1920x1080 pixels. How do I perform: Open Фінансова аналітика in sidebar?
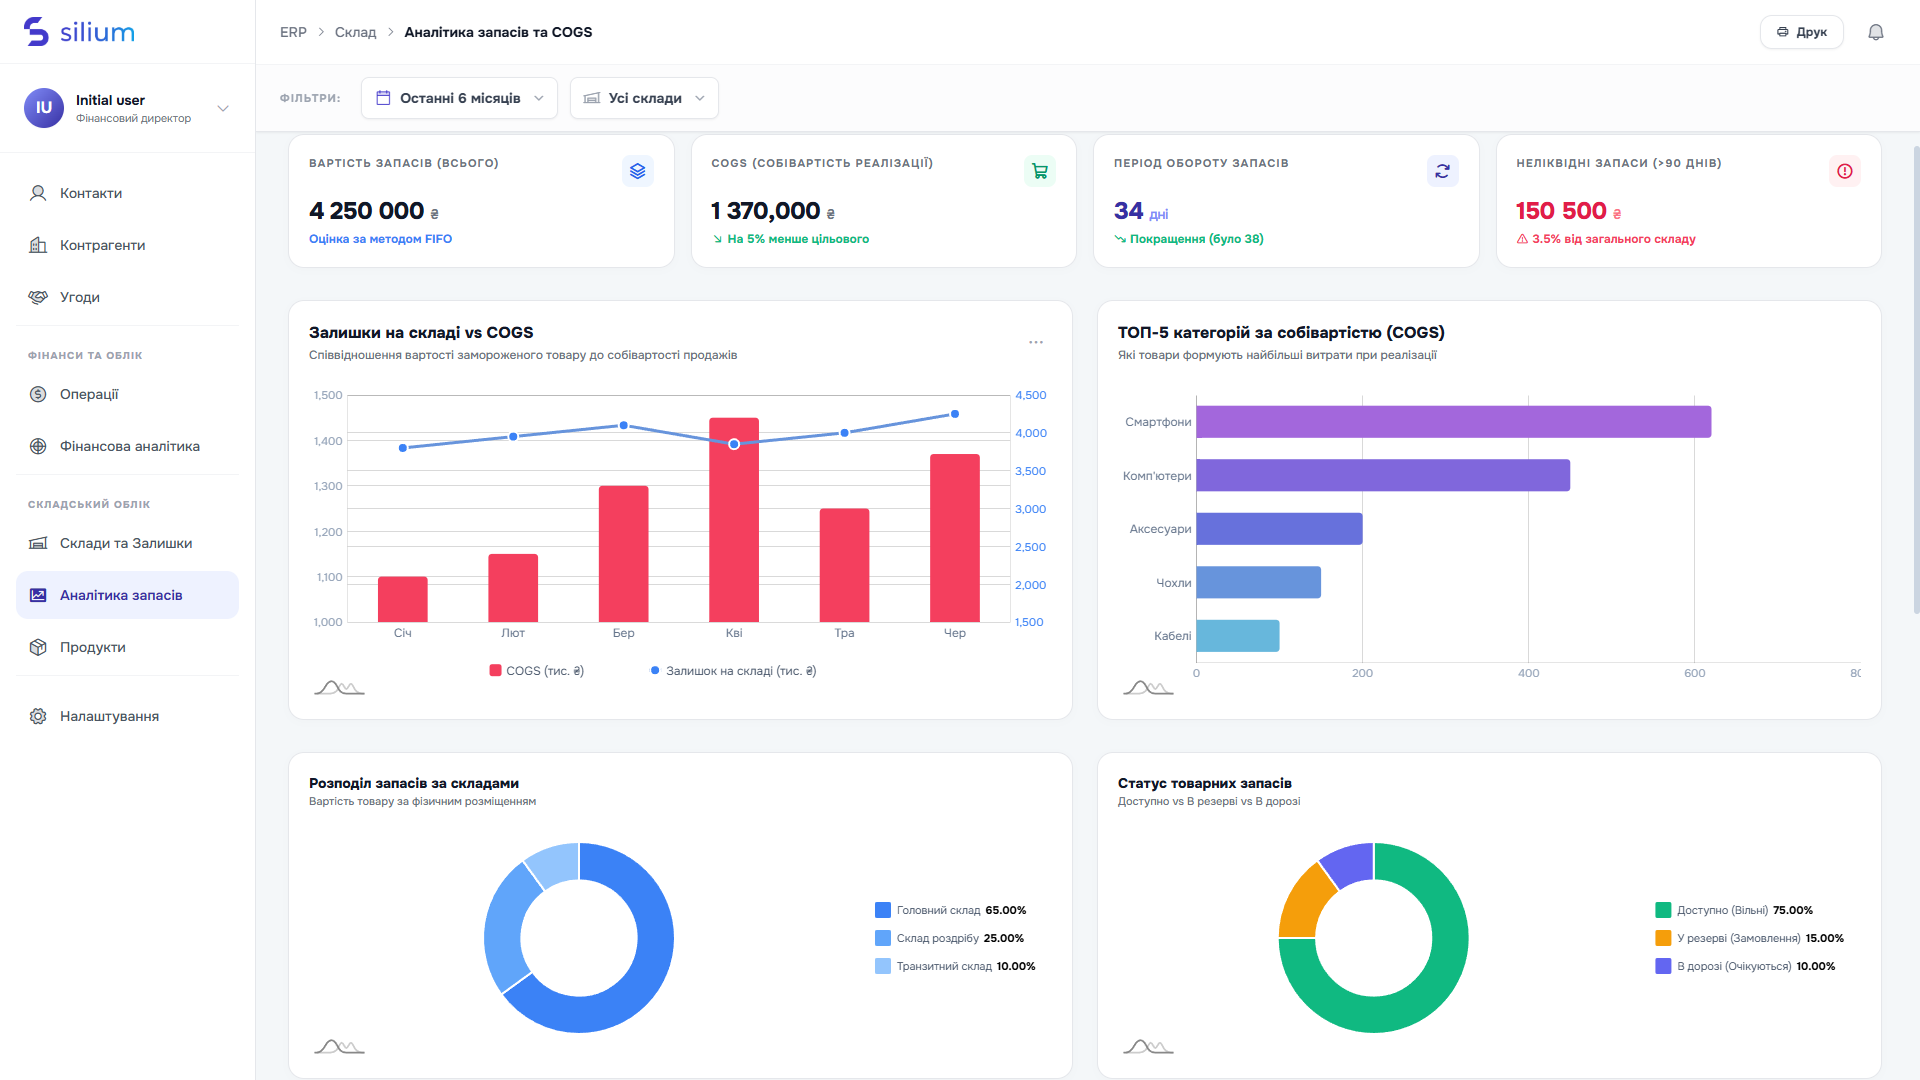[x=128, y=446]
